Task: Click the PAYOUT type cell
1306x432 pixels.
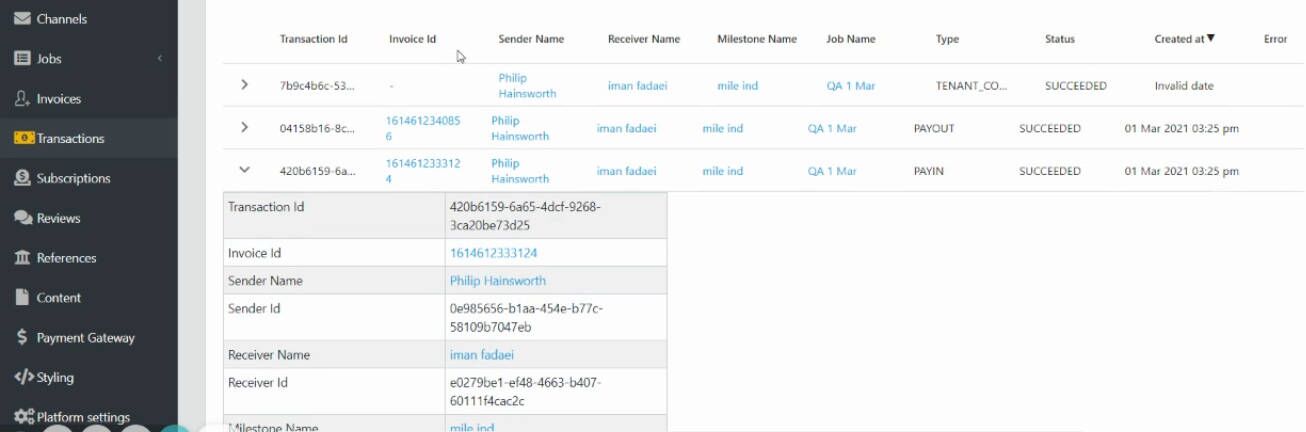Action: 934,129
